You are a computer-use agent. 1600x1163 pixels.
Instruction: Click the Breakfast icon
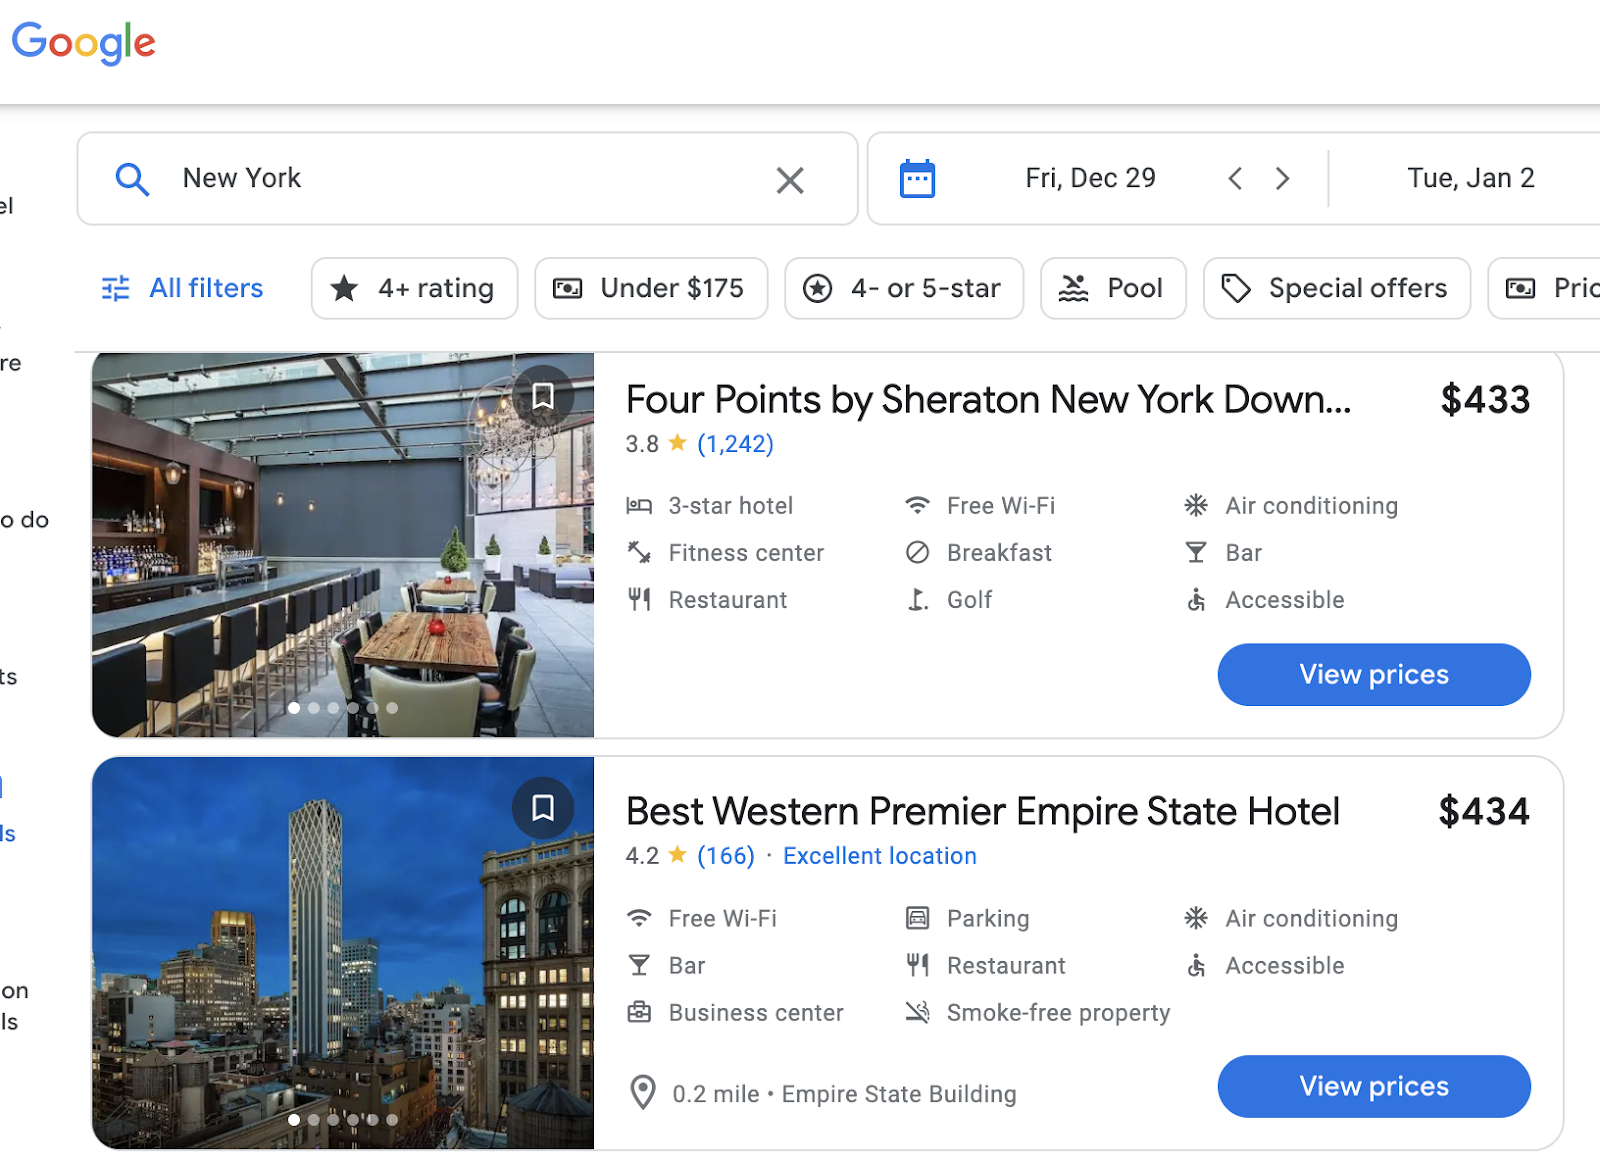pos(918,553)
